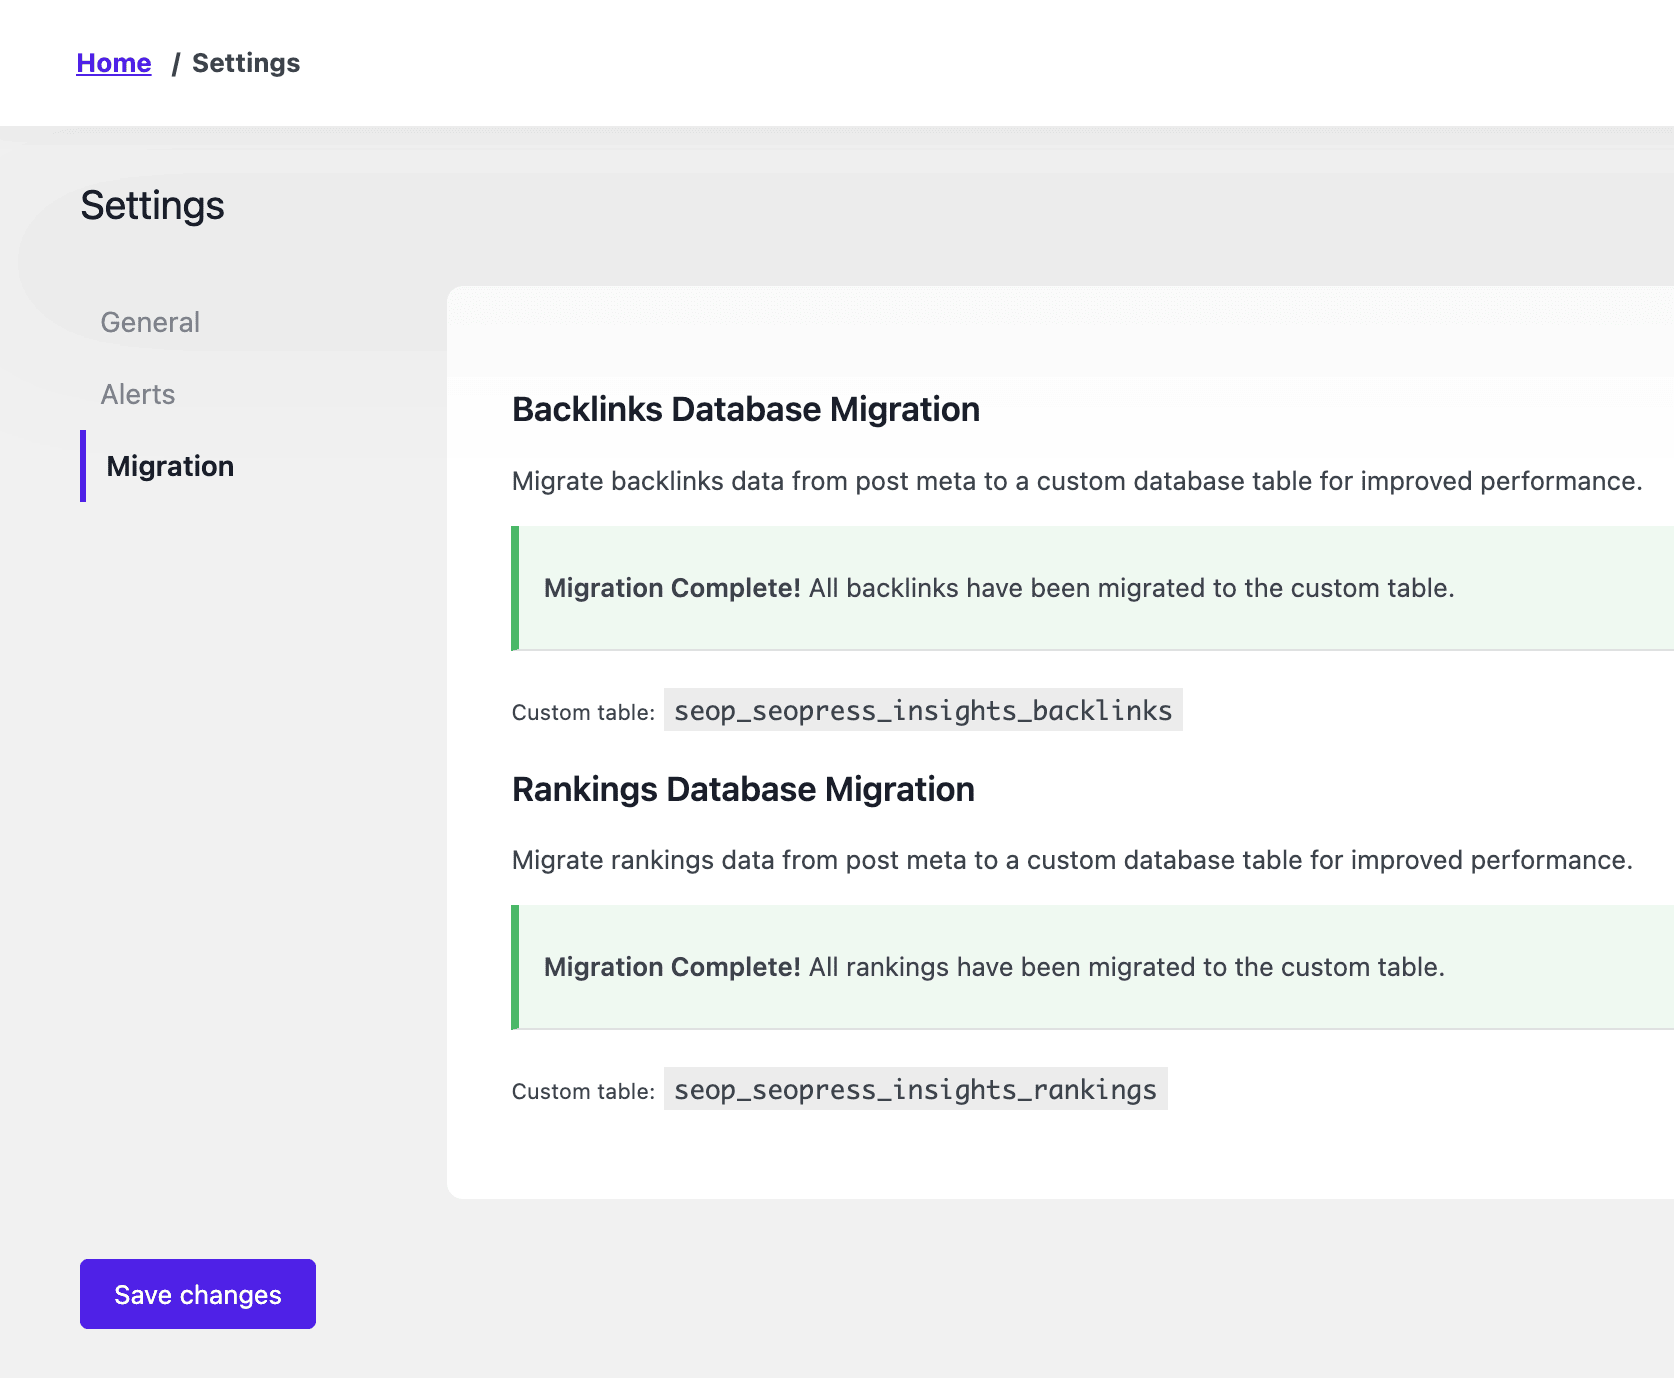This screenshot has height=1378, width=1674.
Task: Select the seop_seopress_insights_rankings table name
Action: click(x=915, y=1089)
